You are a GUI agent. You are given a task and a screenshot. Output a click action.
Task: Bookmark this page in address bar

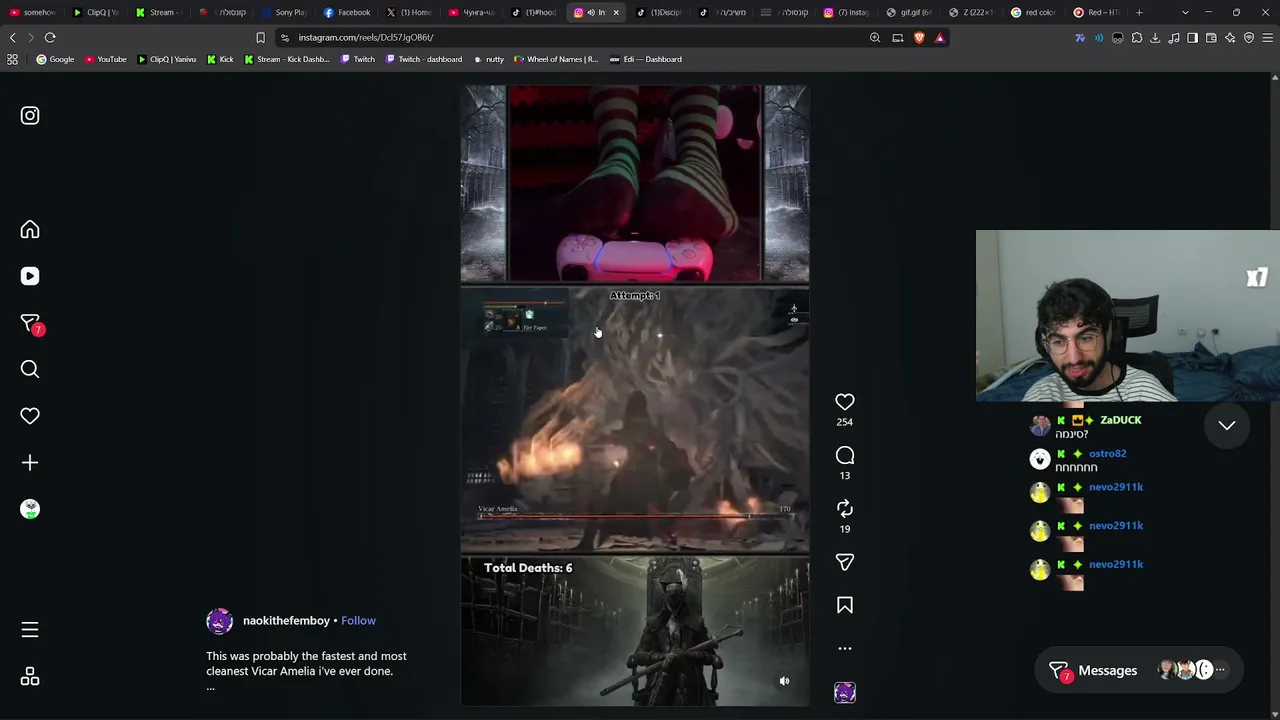260,38
